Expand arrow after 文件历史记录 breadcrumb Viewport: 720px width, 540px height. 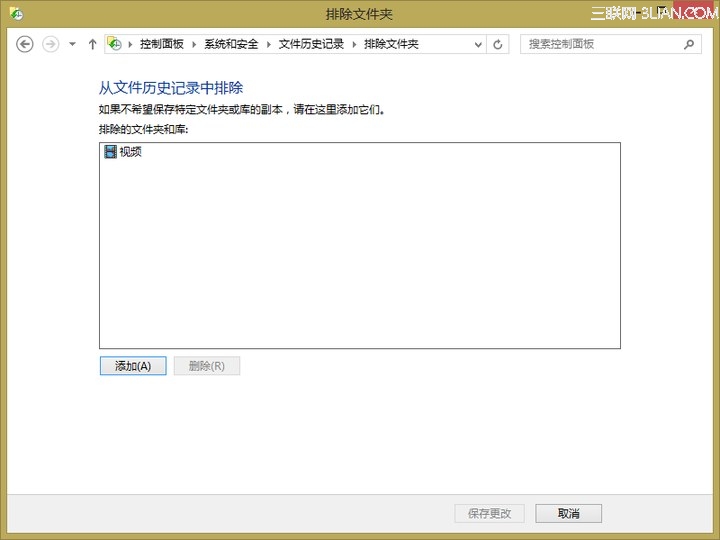pos(354,45)
